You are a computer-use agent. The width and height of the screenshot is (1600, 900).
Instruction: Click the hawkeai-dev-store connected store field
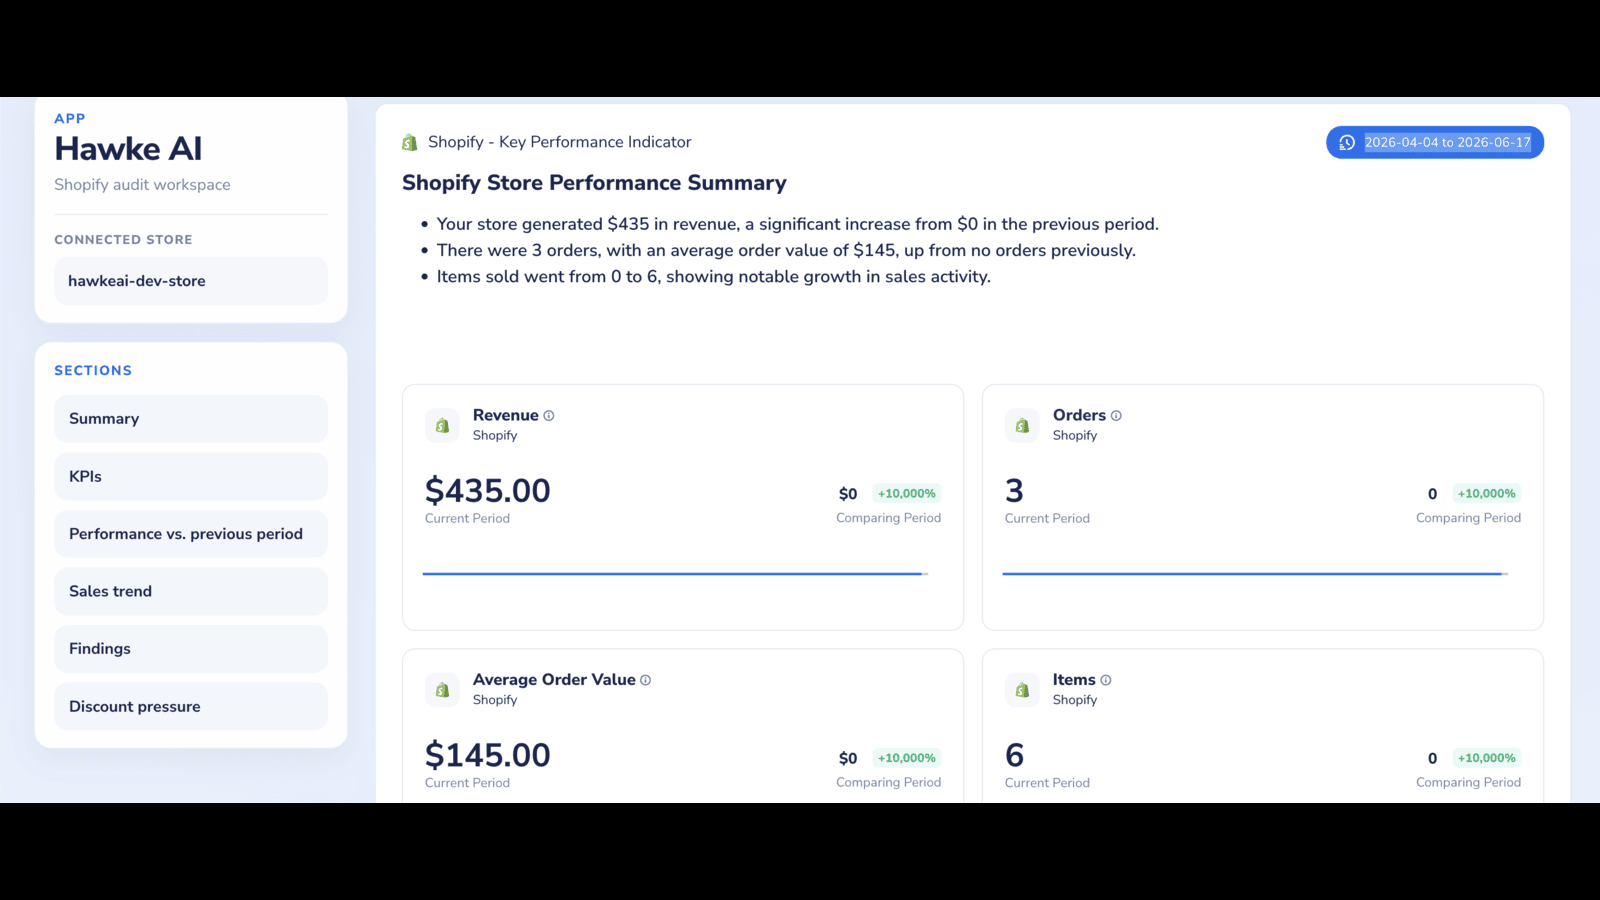tap(191, 281)
